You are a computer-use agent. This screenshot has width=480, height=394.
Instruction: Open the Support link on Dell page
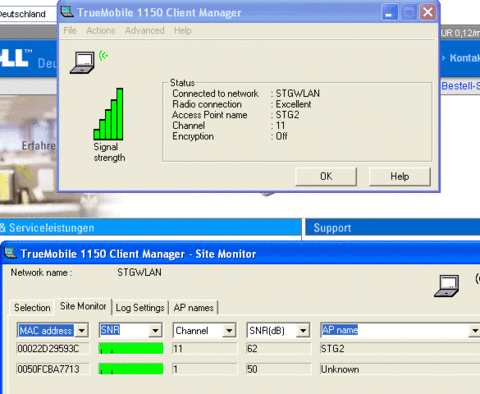pyautogui.click(x=332, y=228)
